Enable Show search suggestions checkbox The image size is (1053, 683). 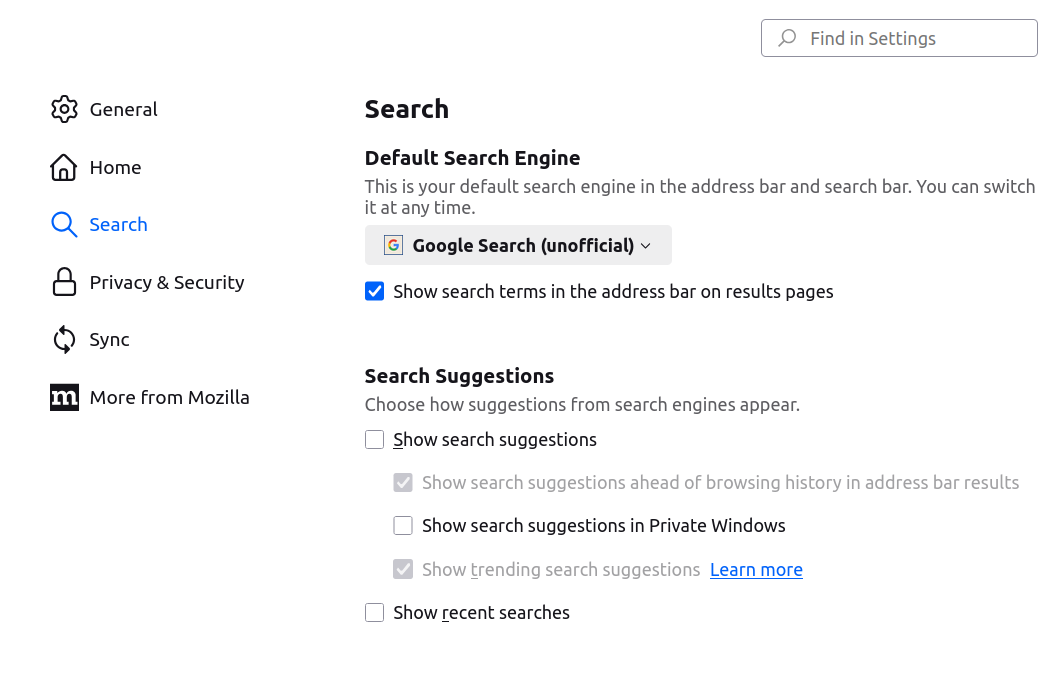(374, 439)
